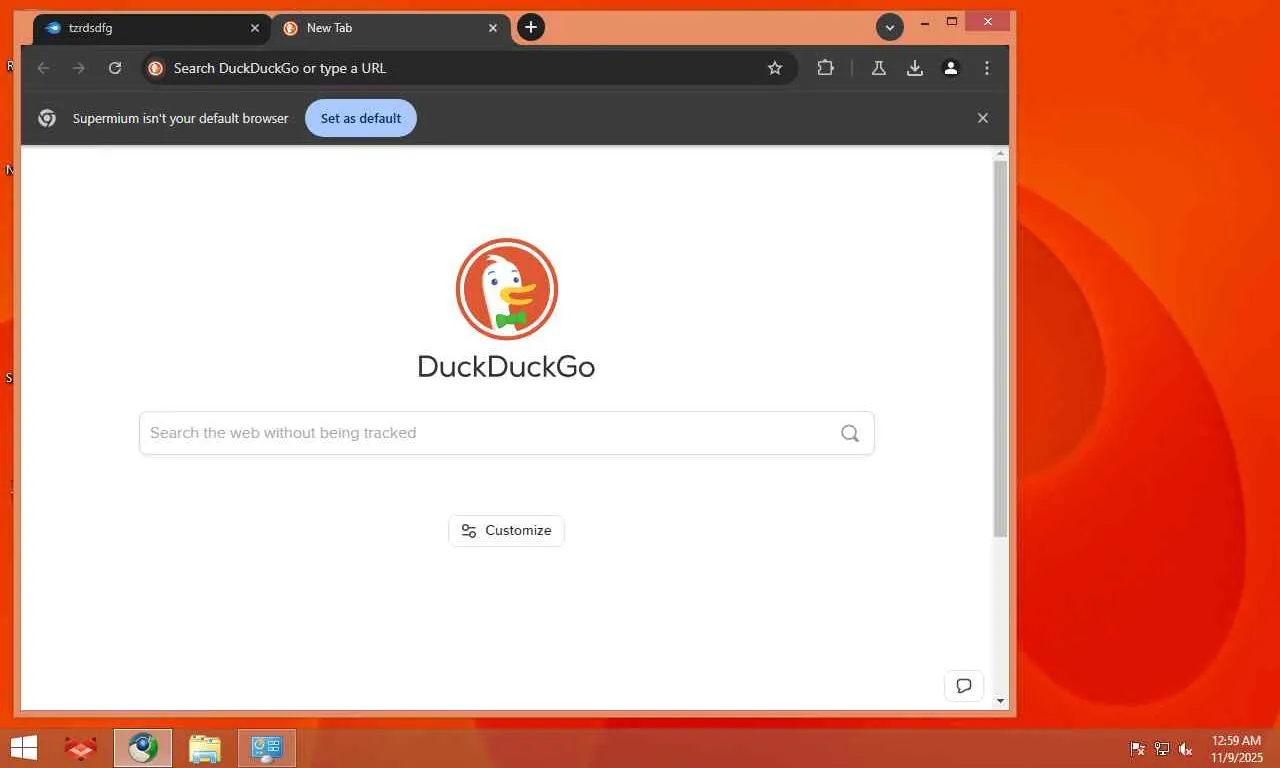Select the Supermium browser taskbar icon

click(143, 748)
